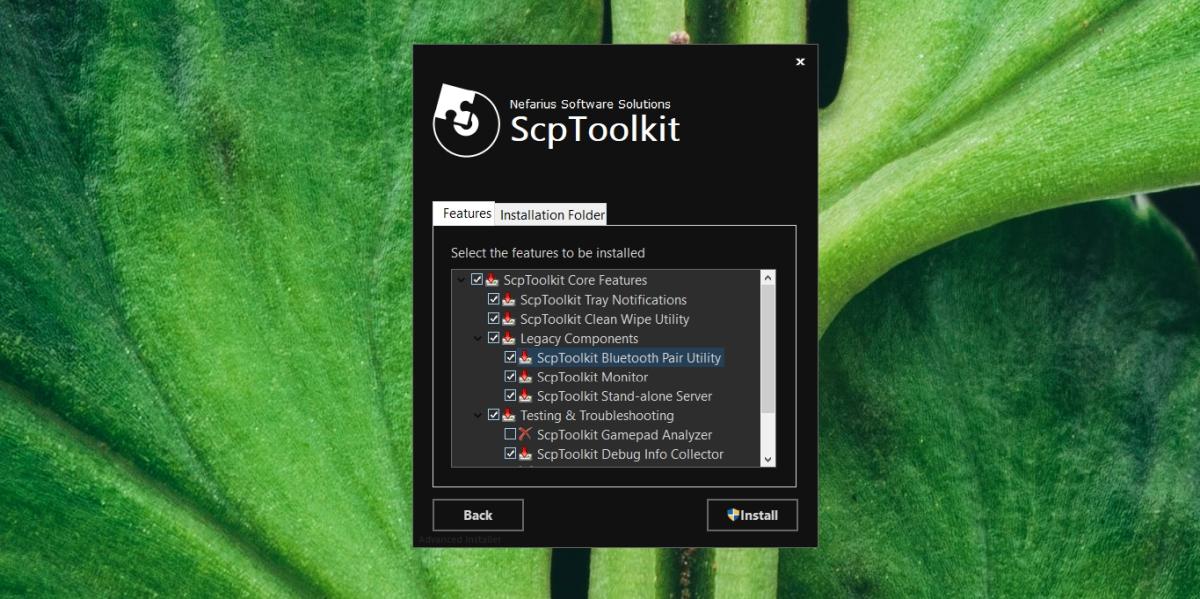Collapse the Legacy Components tree node
This screenshot has width=1200, height=599.
(477, 339)
